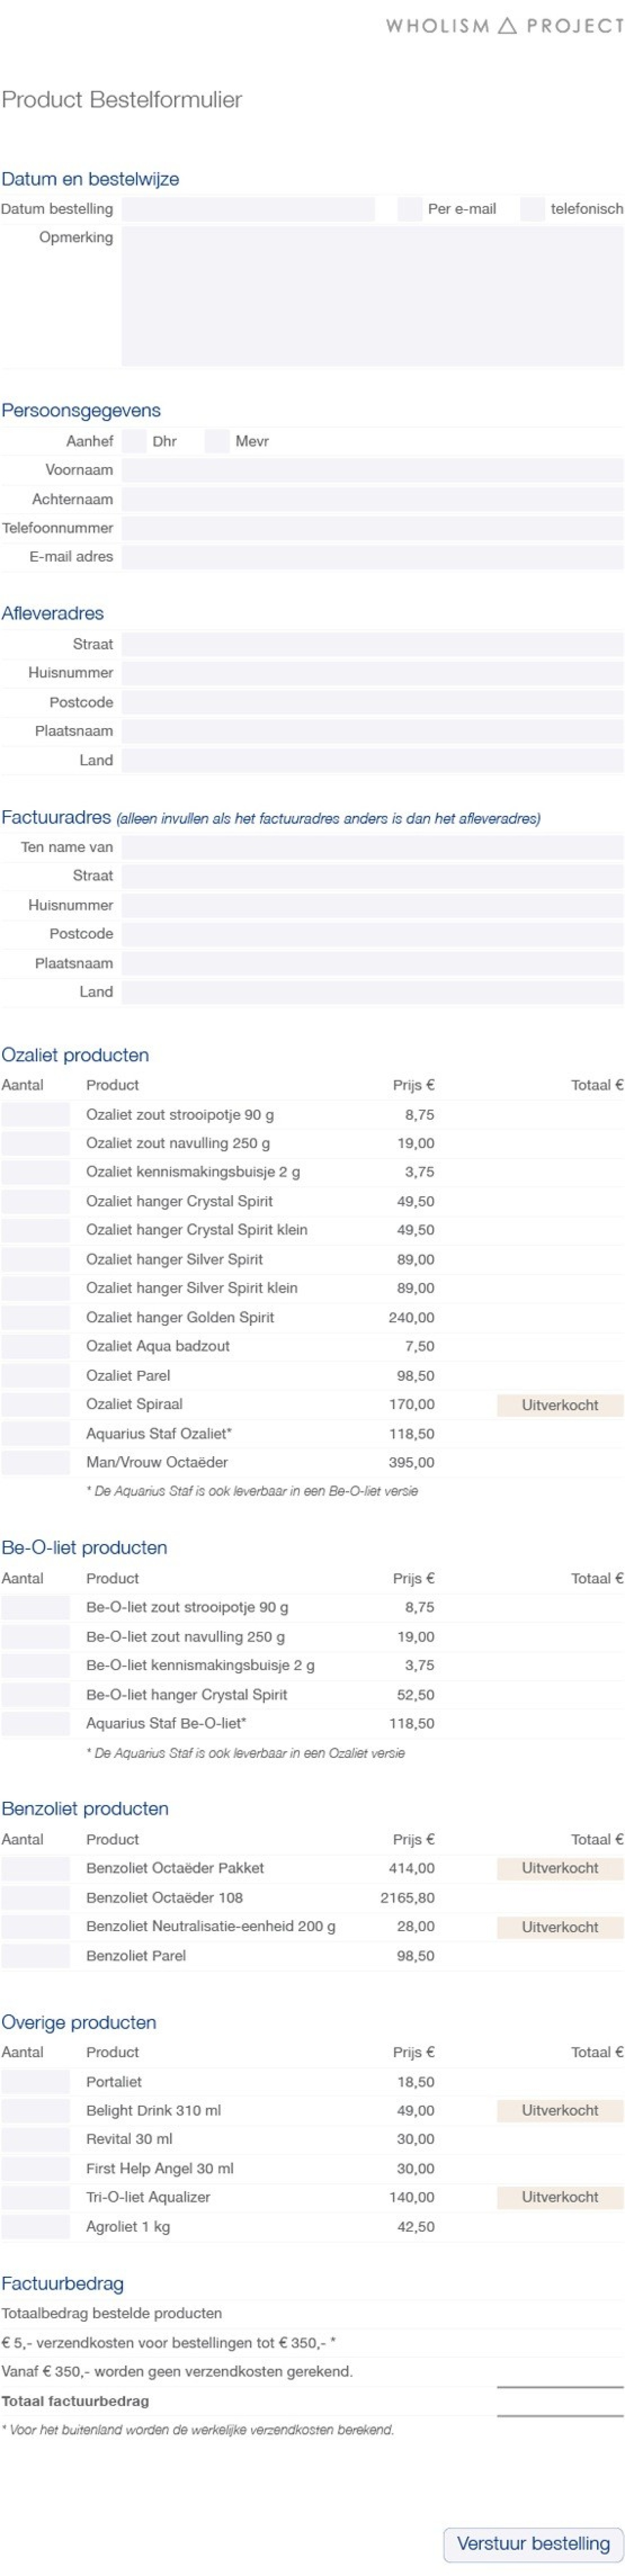Image resolution: width=625 pixels, height=2576 pixels.
Task: Focus quantity field for Benzoliet Octaëder 108
Action: point(36,1897)
